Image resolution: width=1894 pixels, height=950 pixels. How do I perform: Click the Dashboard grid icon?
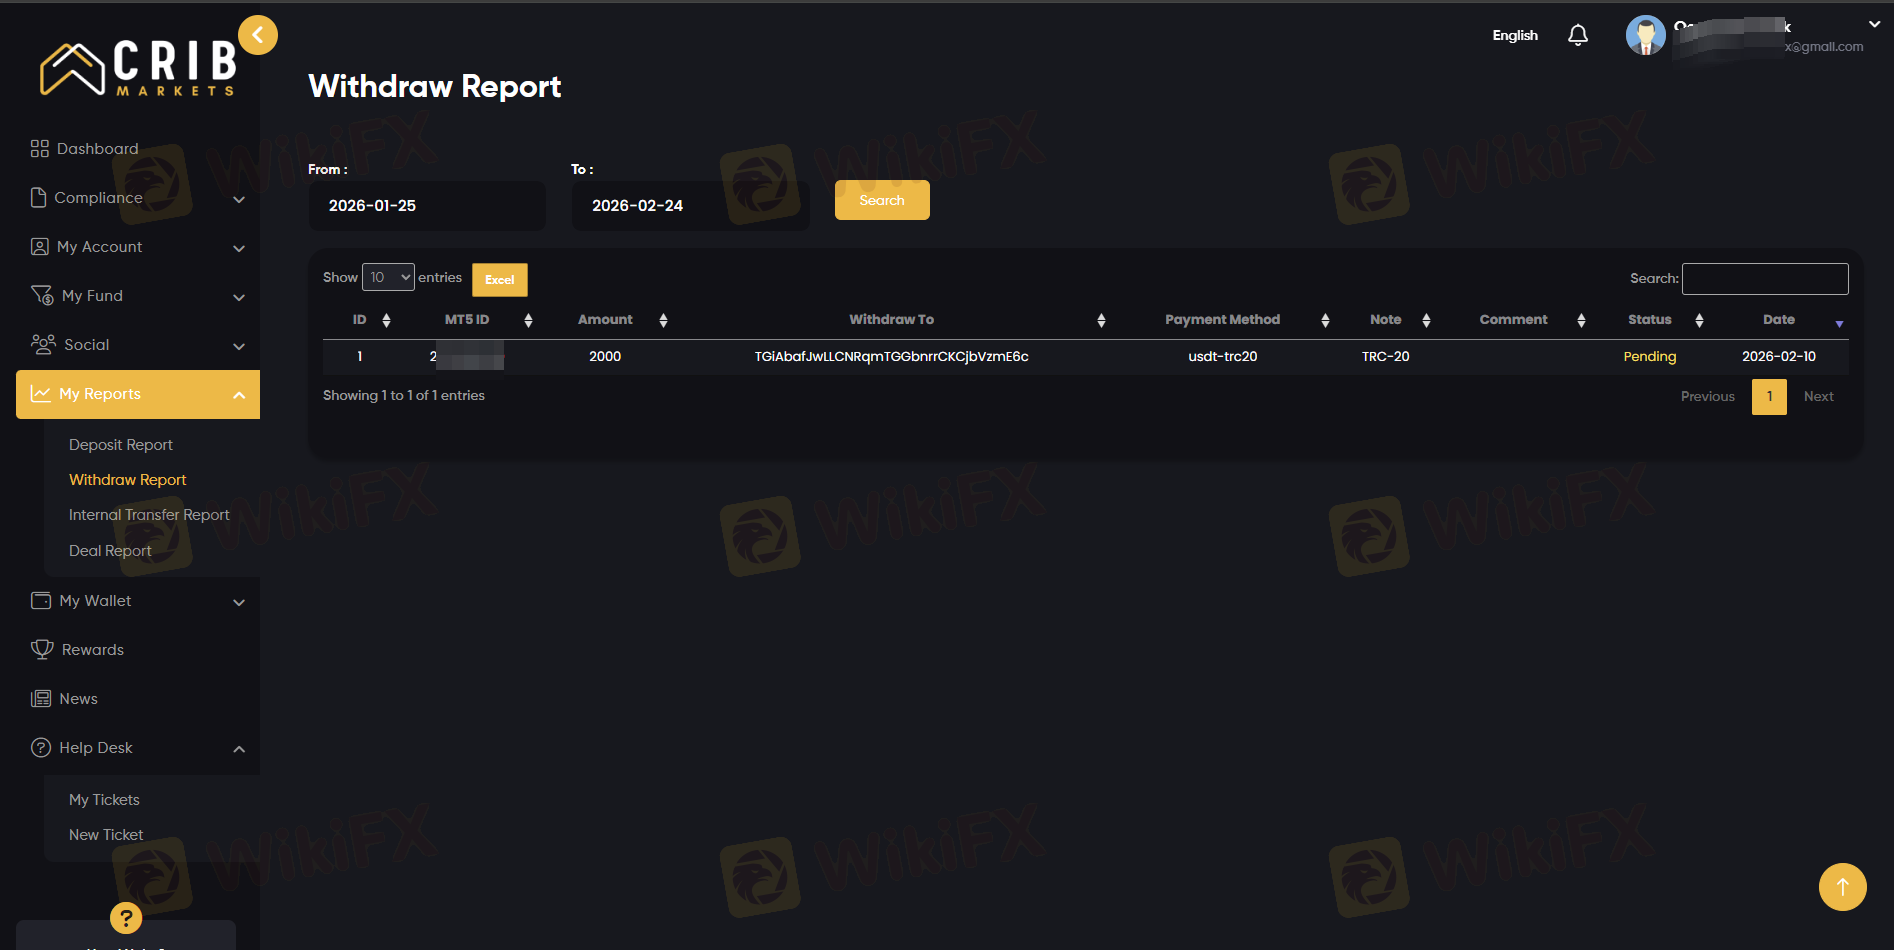[40, 149]
